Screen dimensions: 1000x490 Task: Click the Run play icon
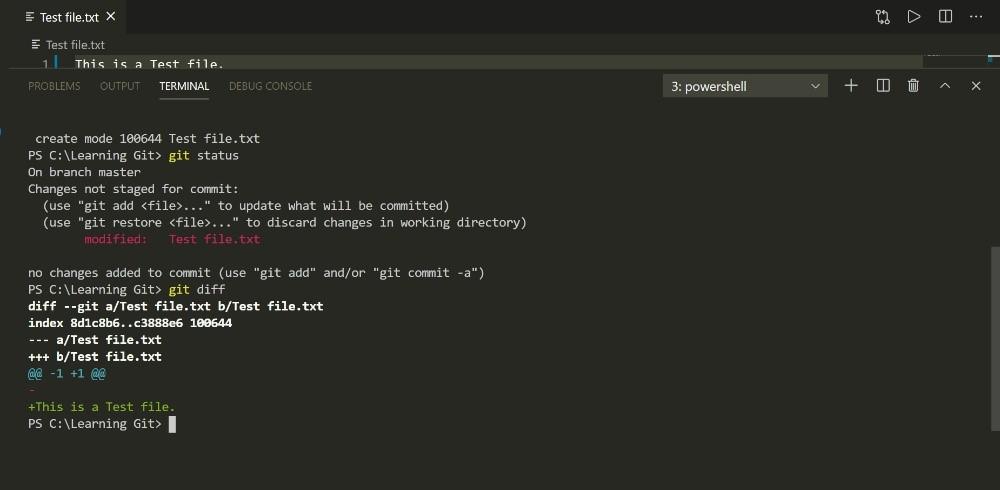click(913, 17)
